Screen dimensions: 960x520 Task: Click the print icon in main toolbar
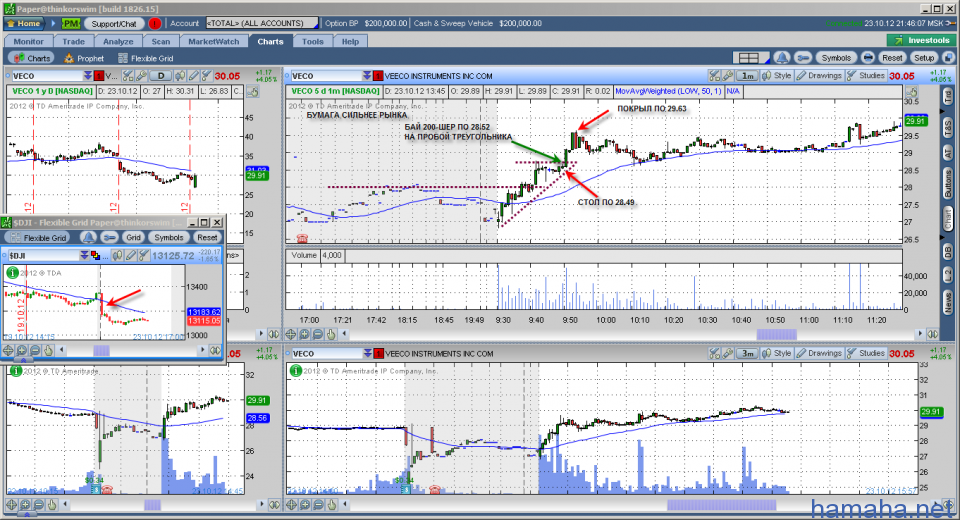click(868, 58)
